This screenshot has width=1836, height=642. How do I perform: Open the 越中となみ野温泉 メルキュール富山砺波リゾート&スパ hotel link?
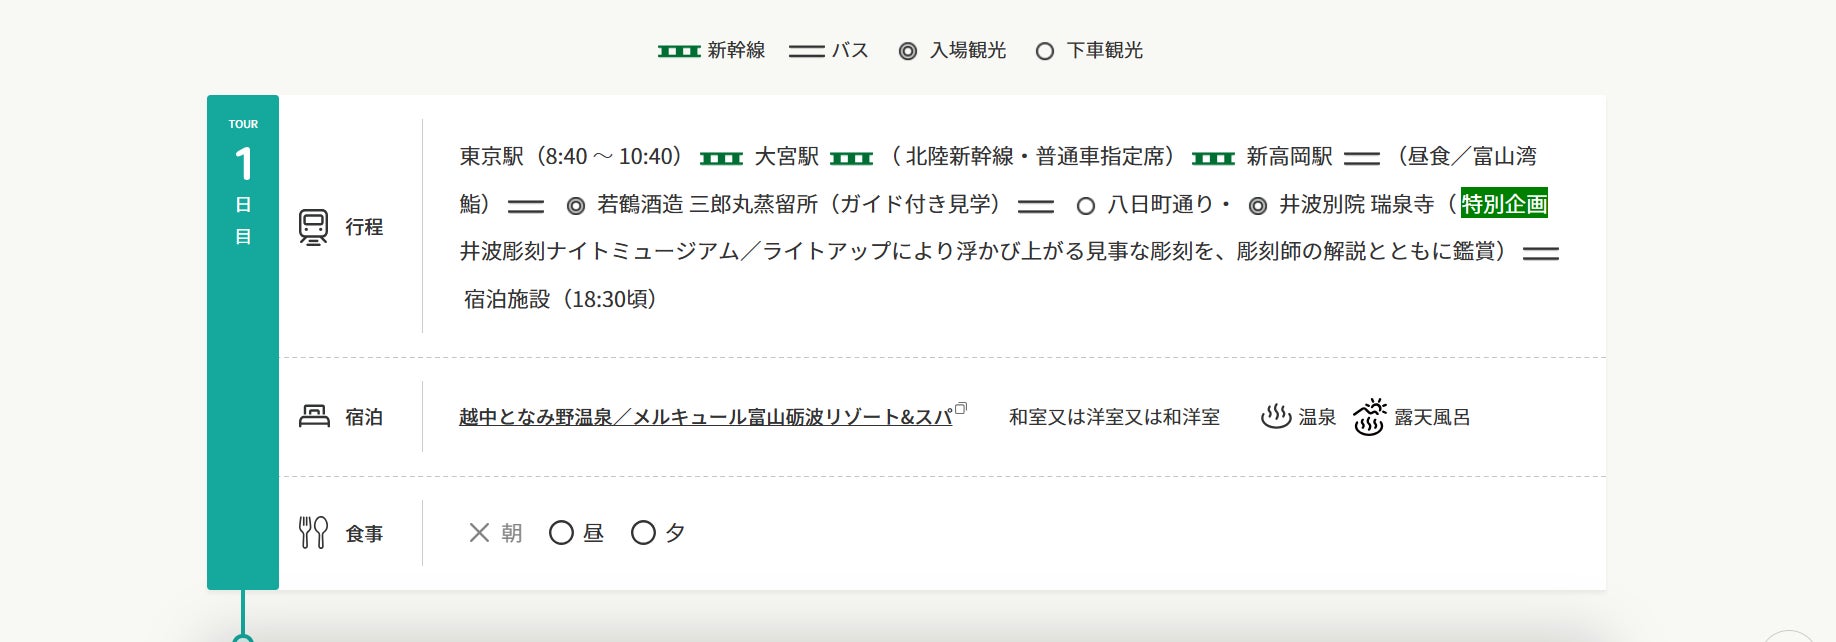[705, 417]
